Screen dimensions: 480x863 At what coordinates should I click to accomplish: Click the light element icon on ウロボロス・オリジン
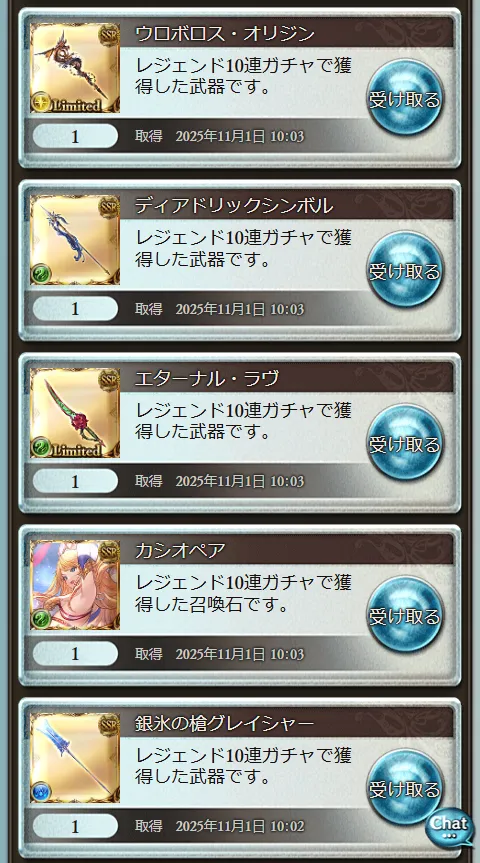click(x=41, y=103)
